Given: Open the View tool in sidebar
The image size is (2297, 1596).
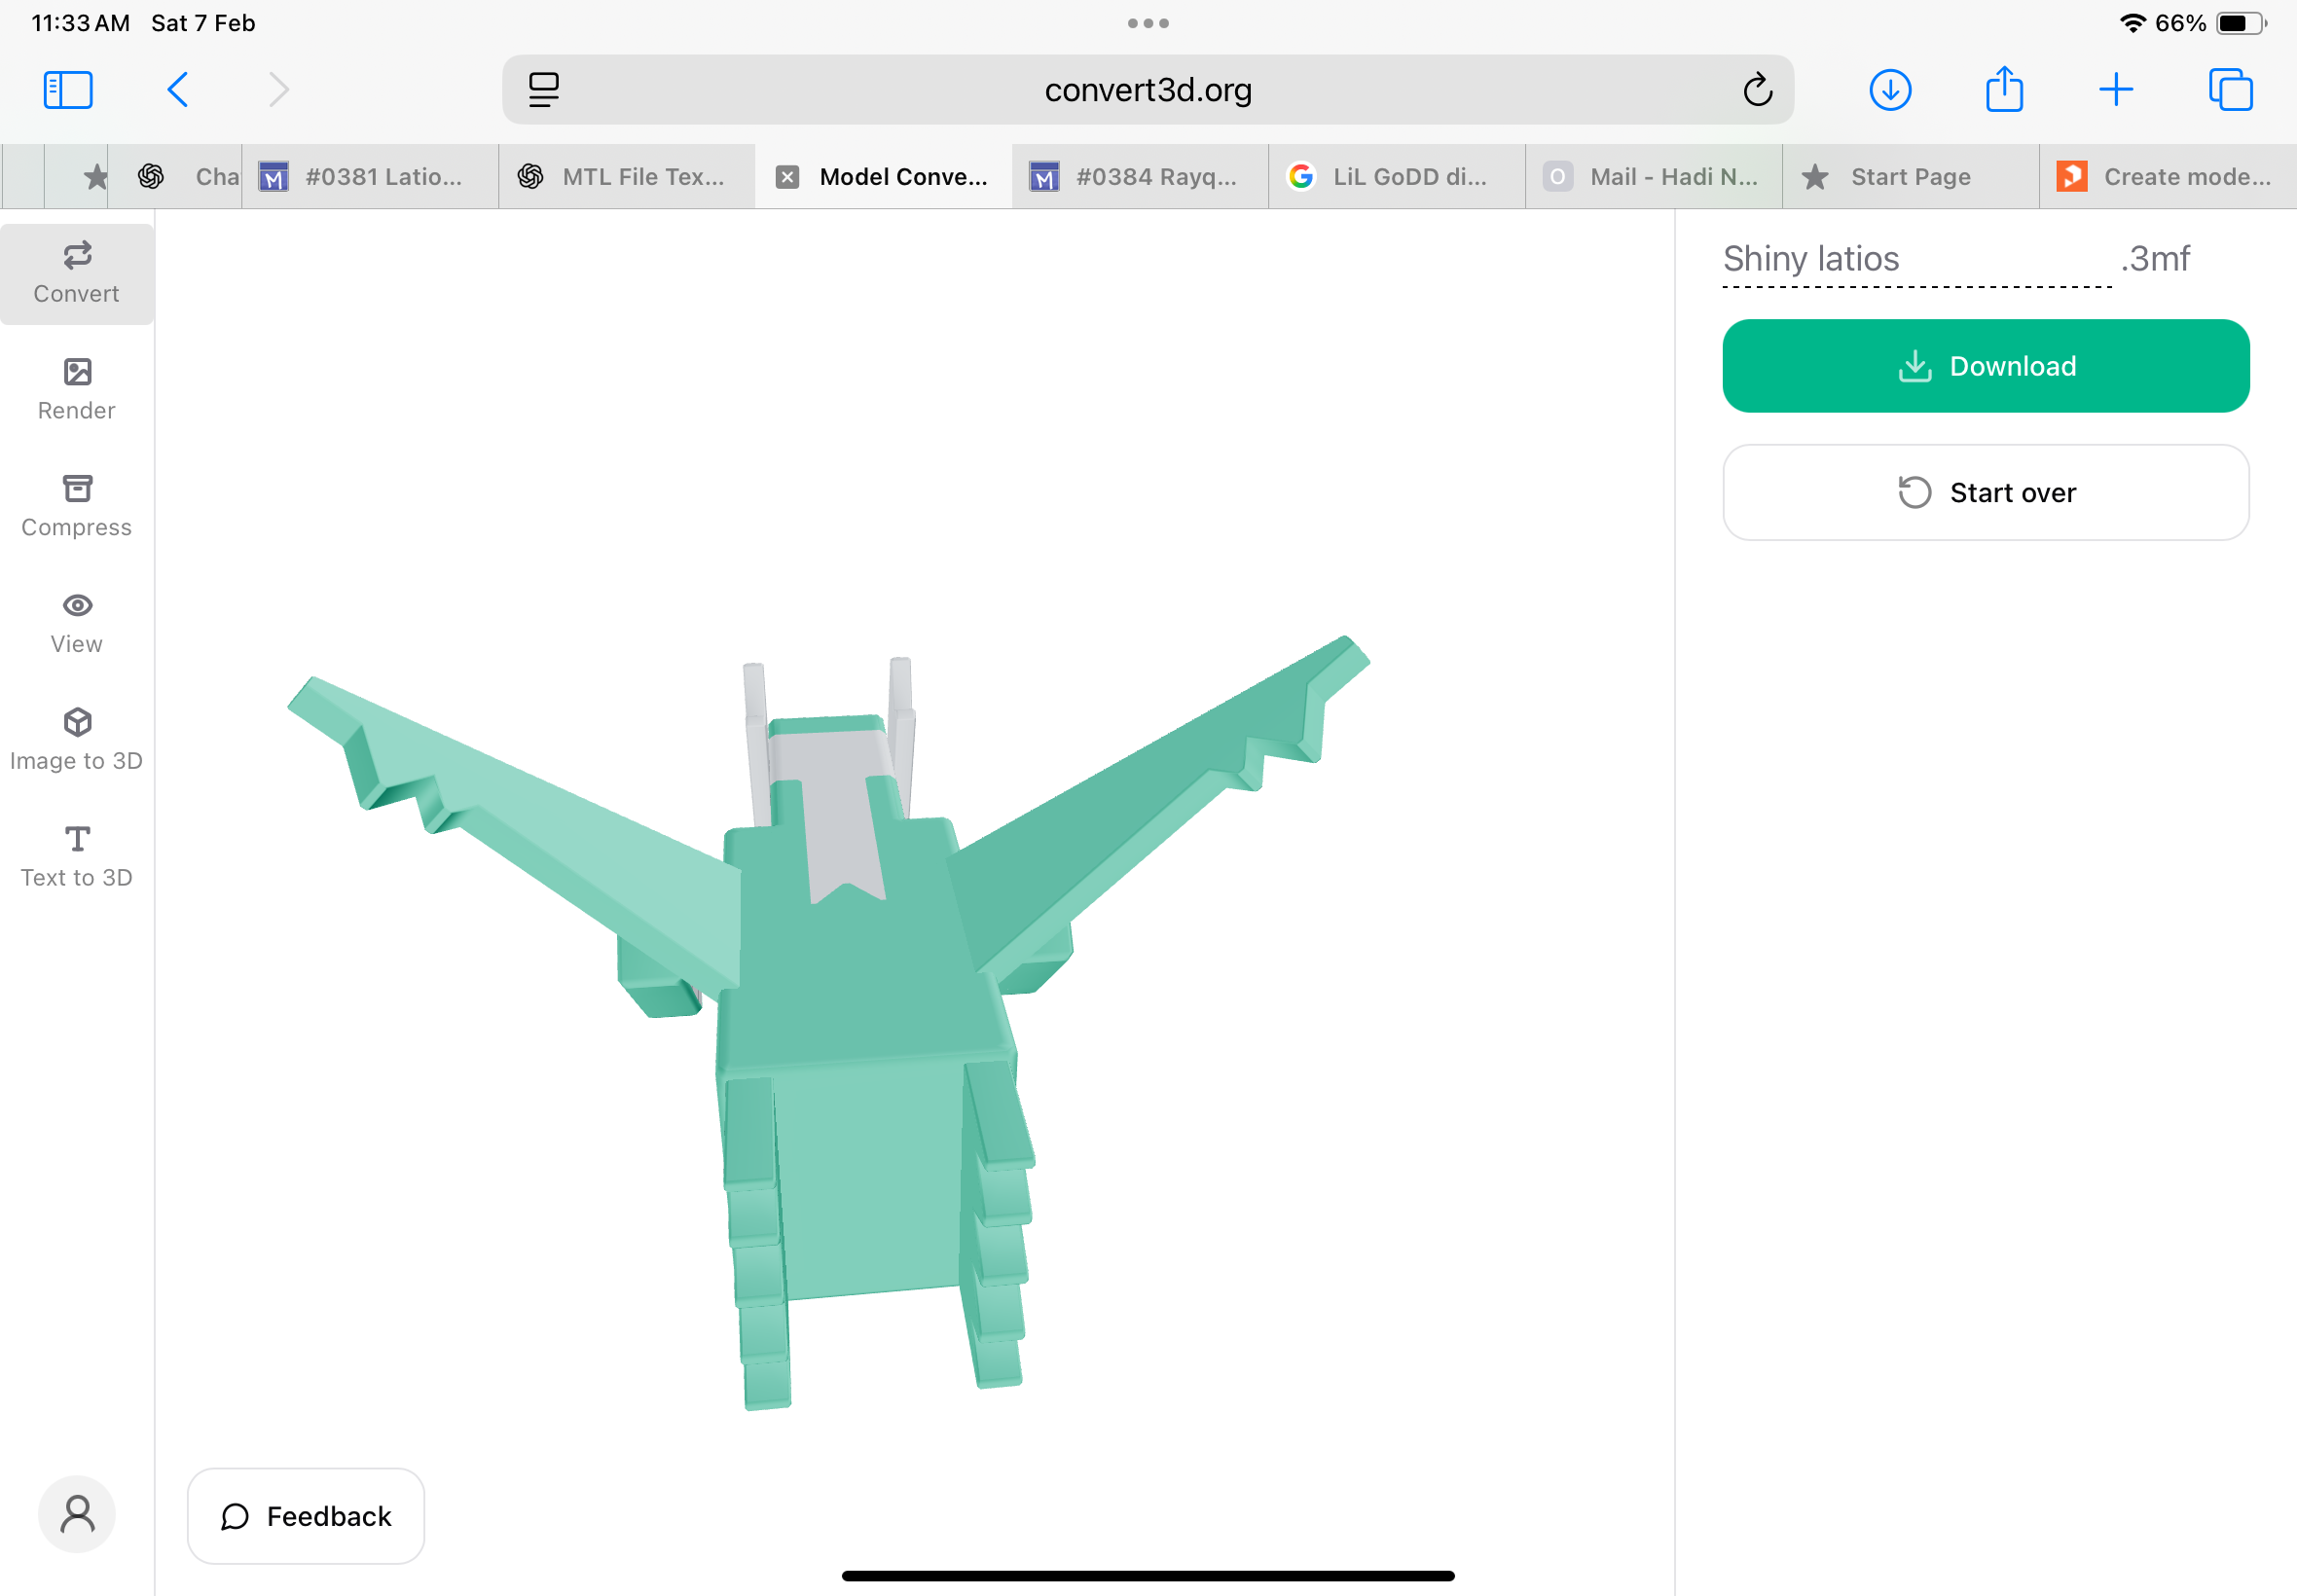Looking at the screenshot, I should [77, 624].
